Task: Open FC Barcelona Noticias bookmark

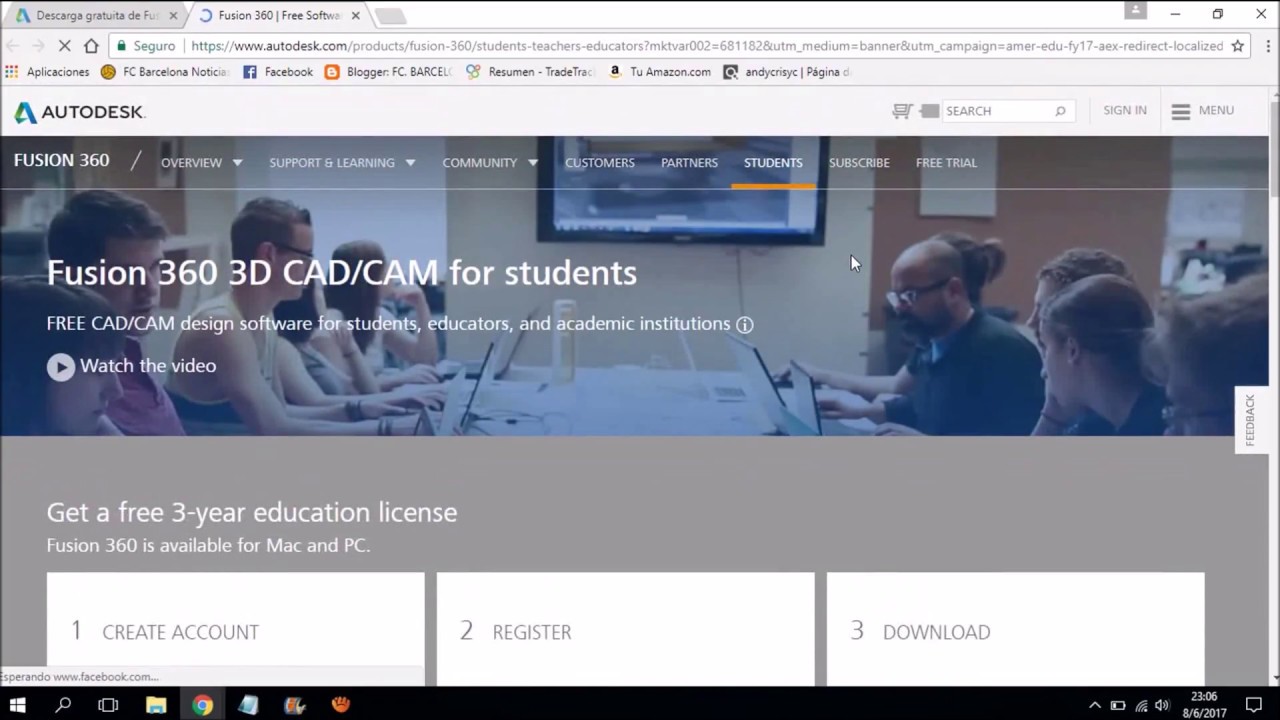Action: (x=165, y=72)
